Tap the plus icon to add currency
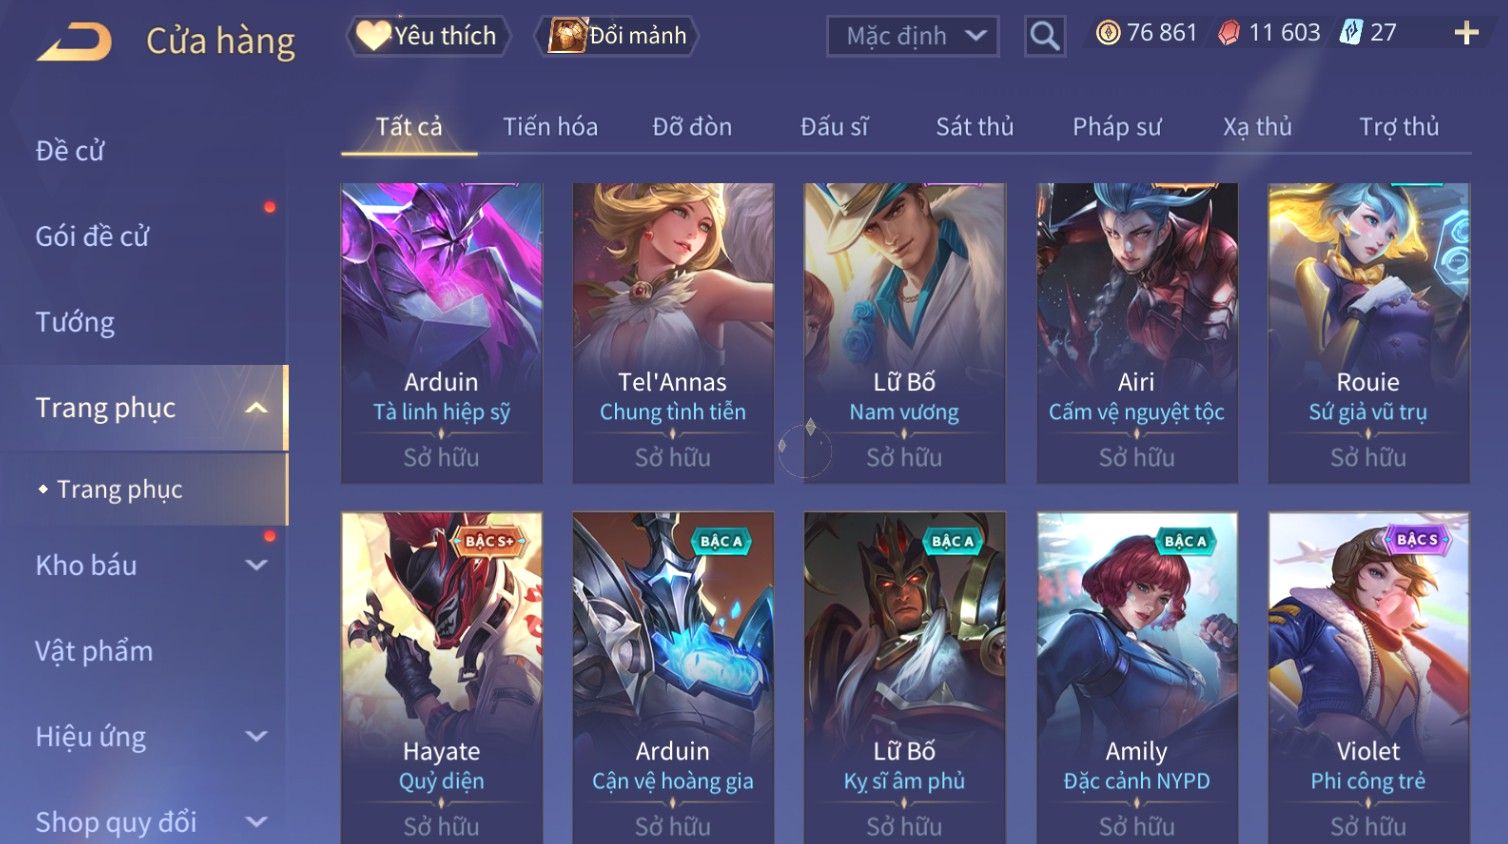 (x=1466, y=34)
